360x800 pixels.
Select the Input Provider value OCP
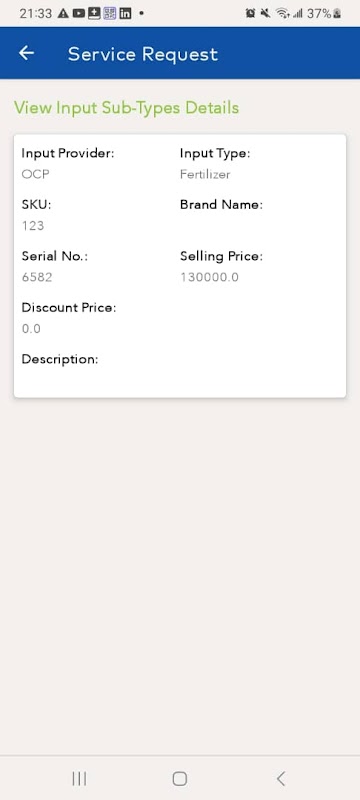click(x=35, y=174)
